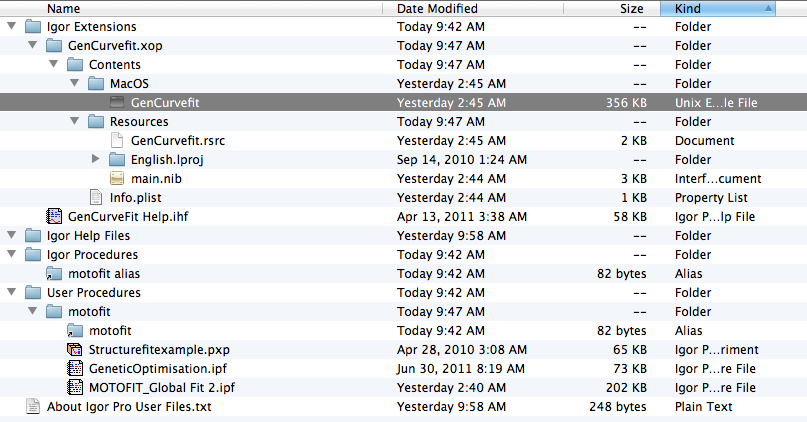Select the GenCurvefit.rsrc document row
This screenshot has height=422, width=807.
click(404, 140)
